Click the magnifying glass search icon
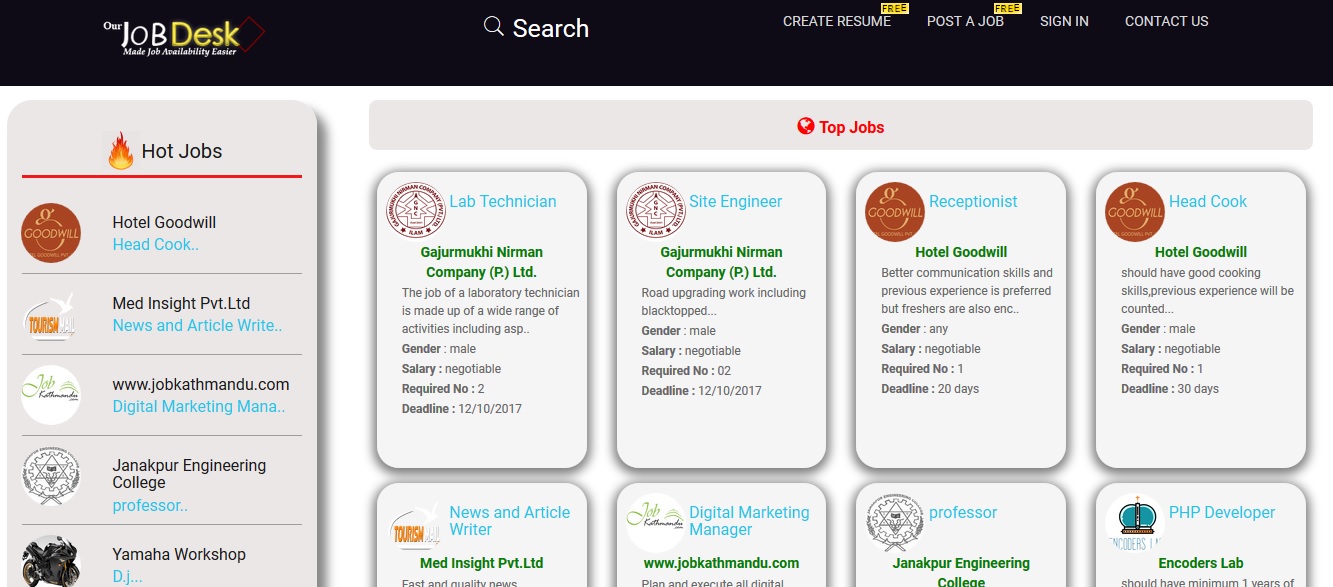 click(x=493, y=27)
